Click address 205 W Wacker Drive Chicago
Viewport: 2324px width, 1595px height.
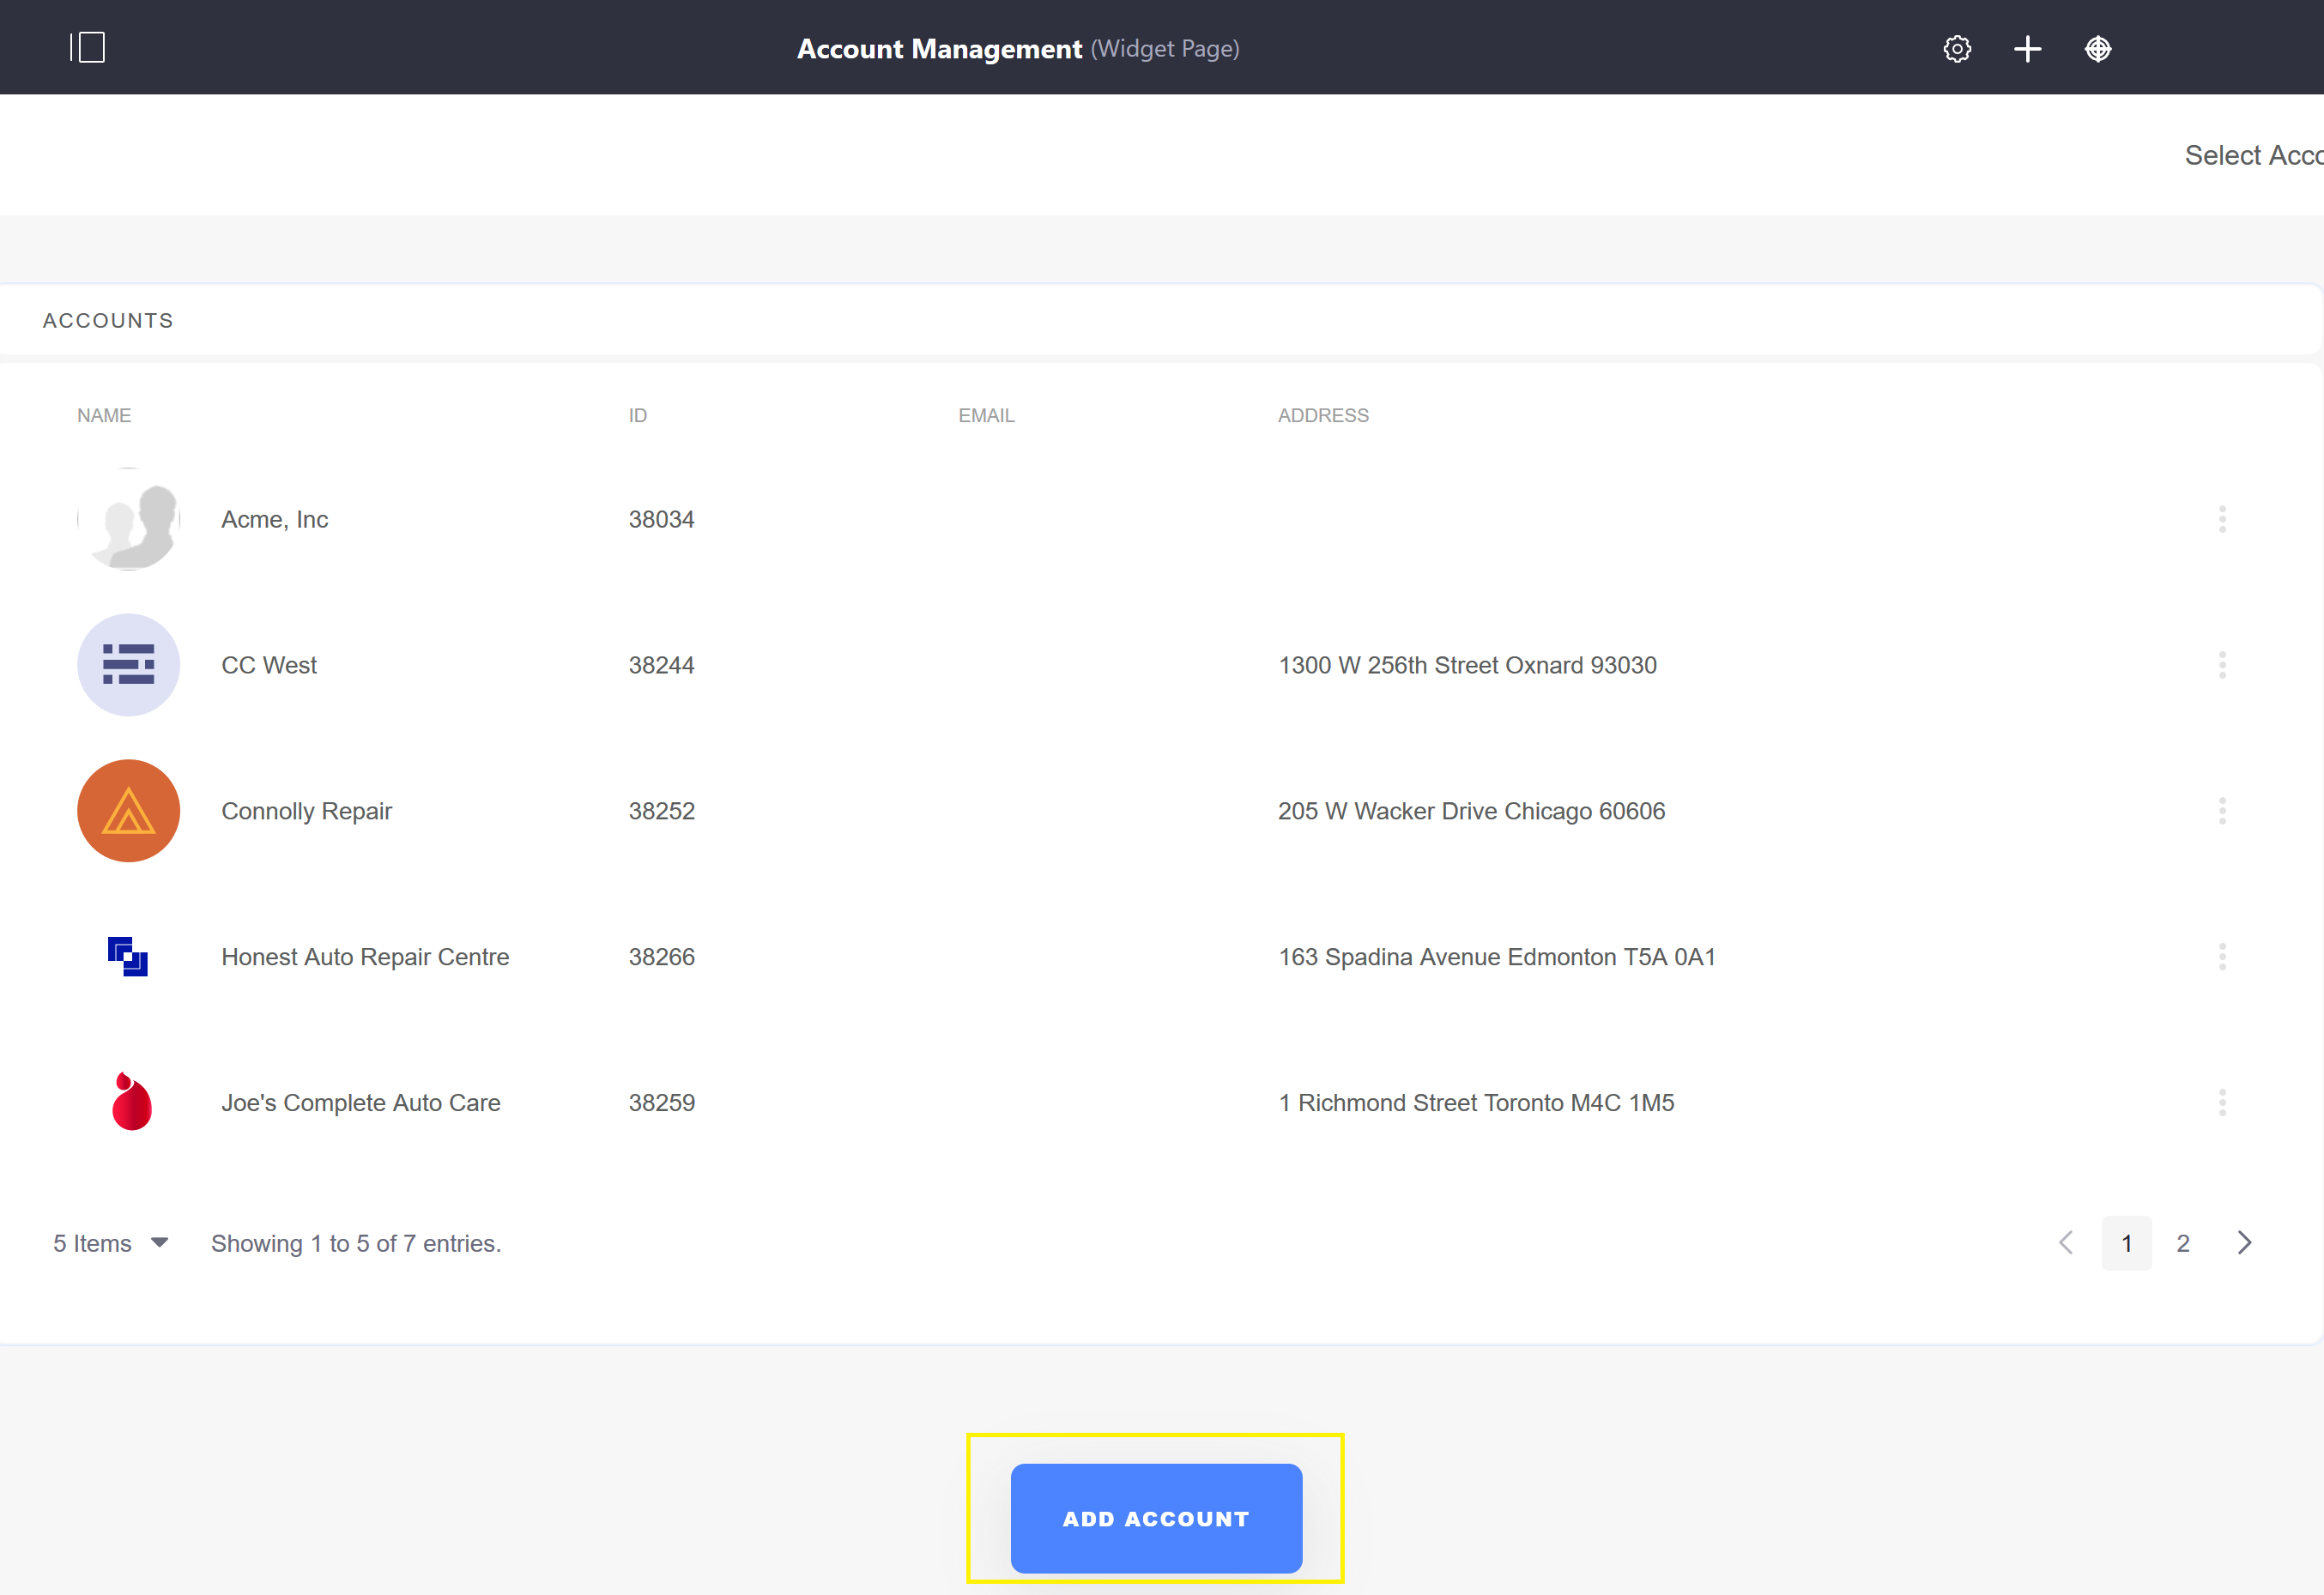[1472, 811]
